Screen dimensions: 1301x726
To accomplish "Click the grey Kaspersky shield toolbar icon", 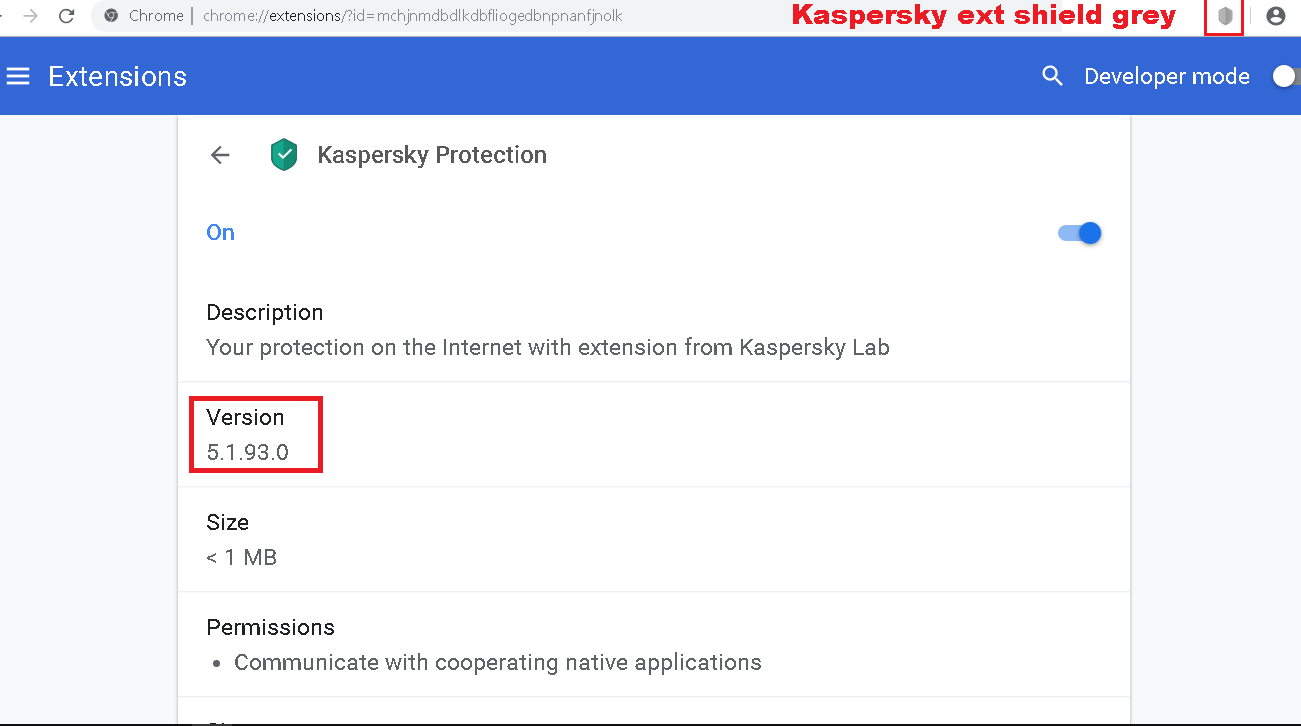I will [1224, 17].
